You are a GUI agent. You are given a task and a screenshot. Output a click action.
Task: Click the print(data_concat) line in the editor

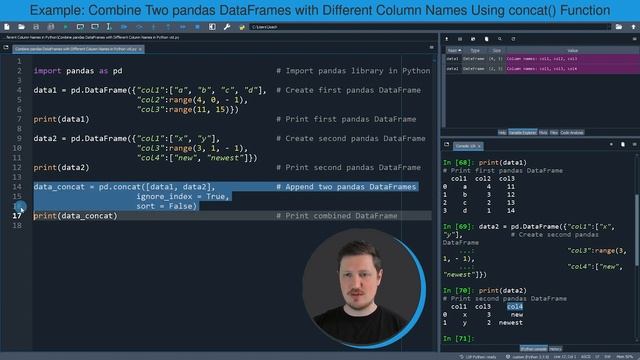75,216
